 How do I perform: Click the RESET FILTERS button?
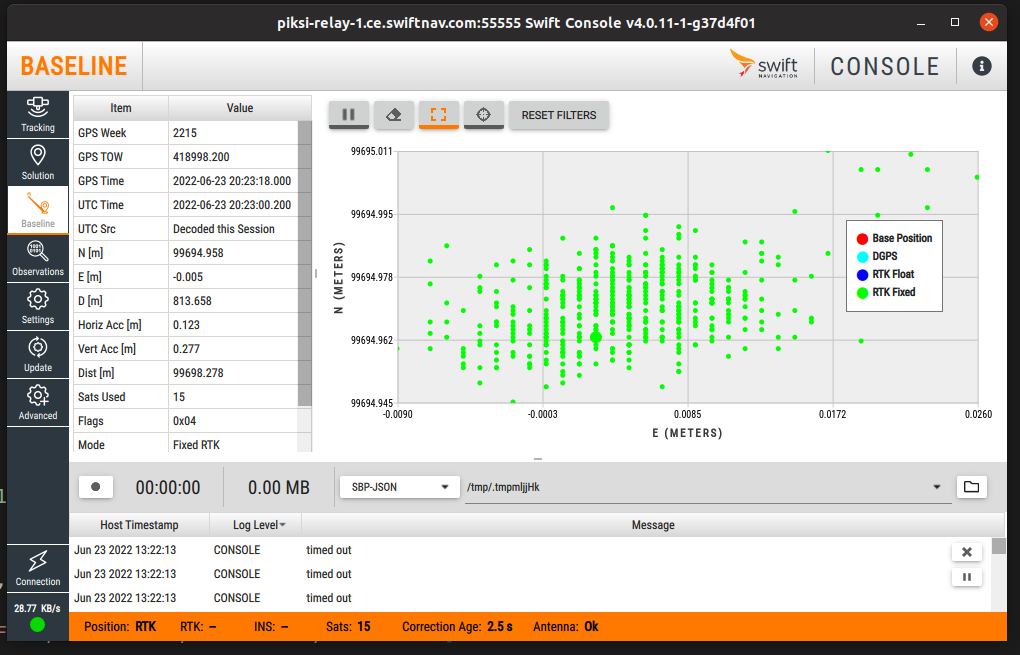coord(559,115)
